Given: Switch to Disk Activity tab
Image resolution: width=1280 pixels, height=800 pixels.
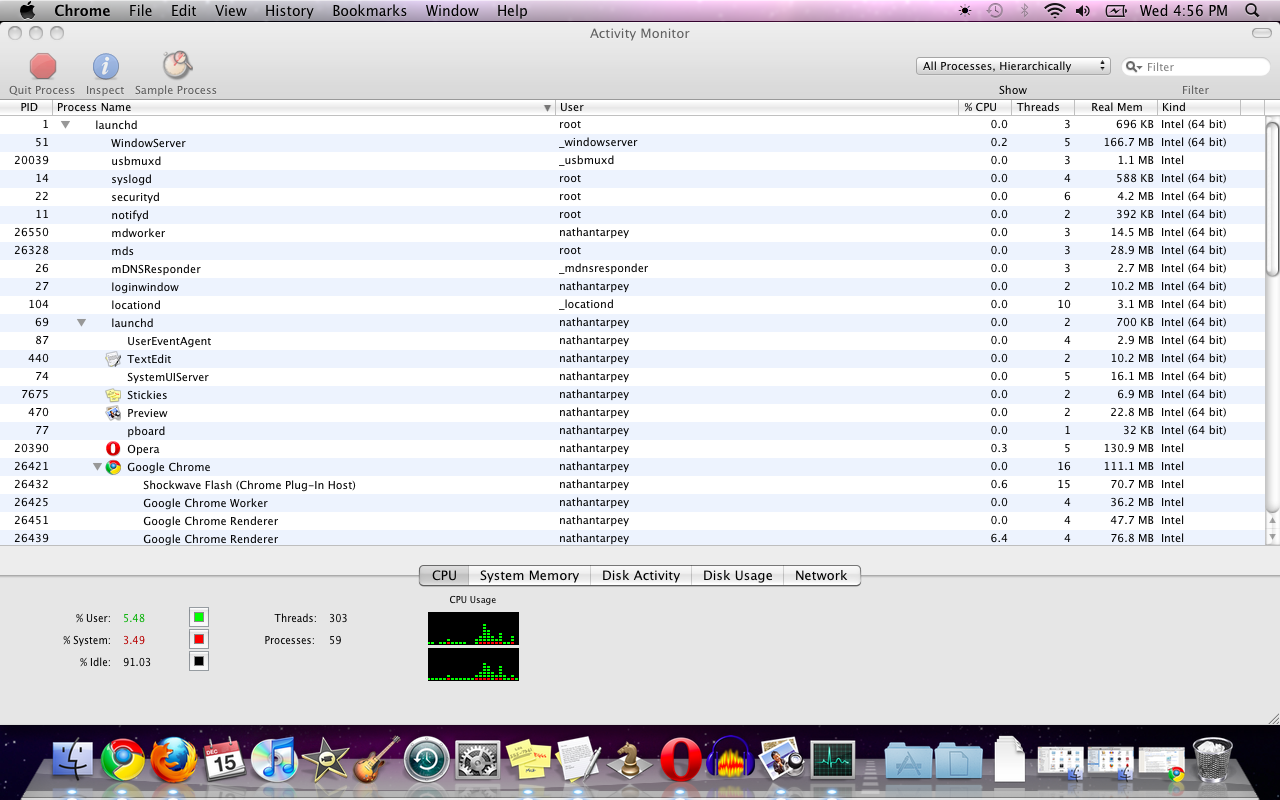Looking at the screenshot, I should click(641, 575).
